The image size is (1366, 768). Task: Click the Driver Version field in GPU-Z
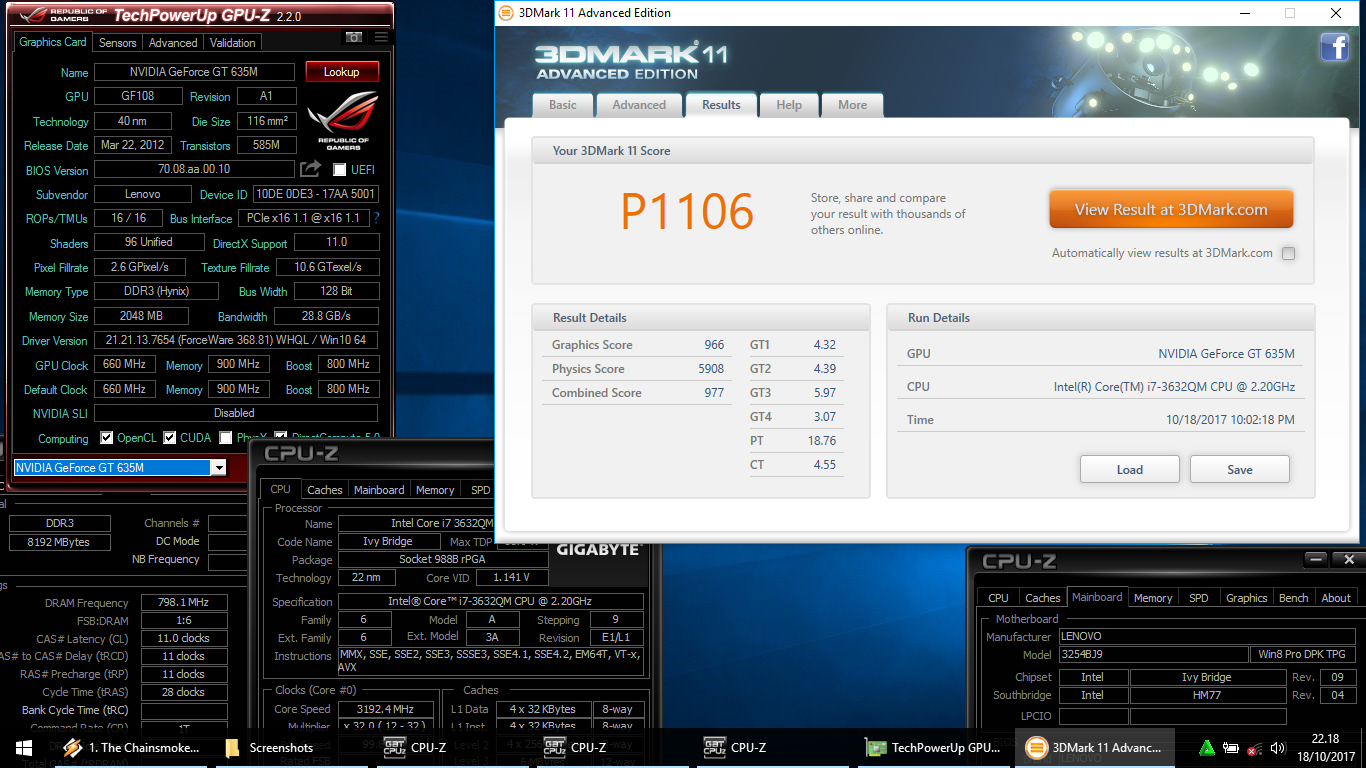[236, 340]
